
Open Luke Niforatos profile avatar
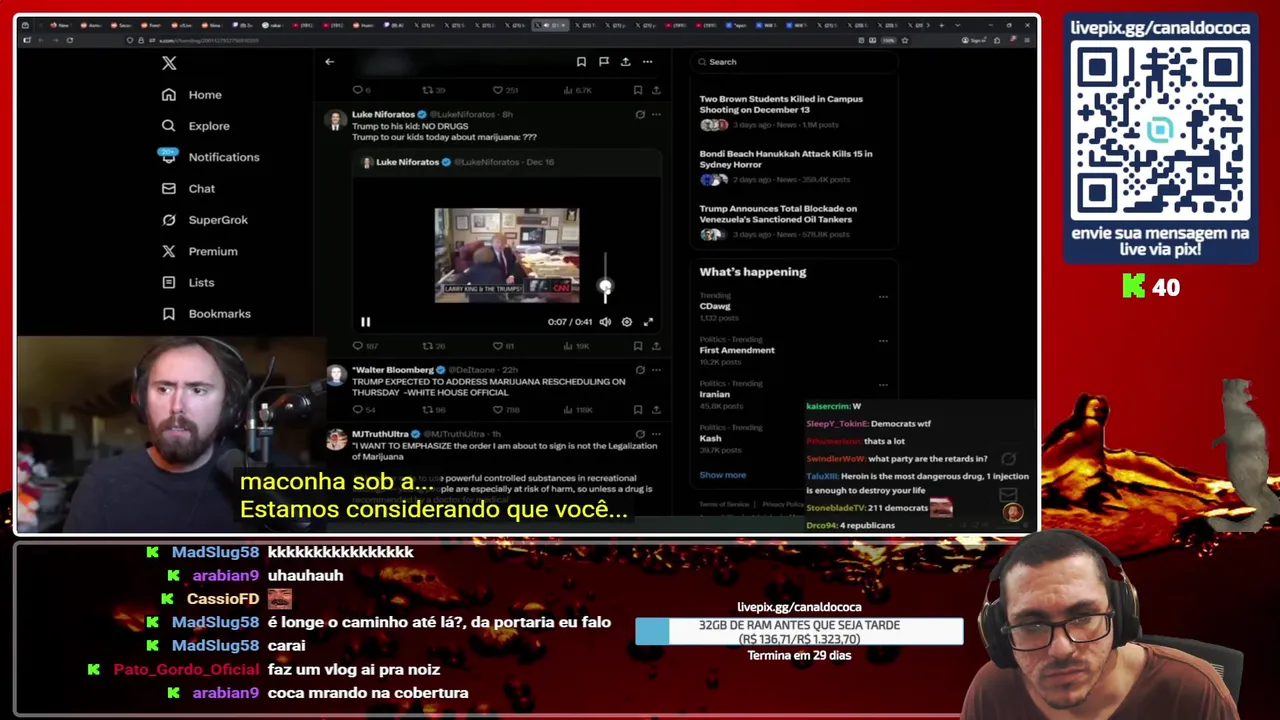[336, 120]
